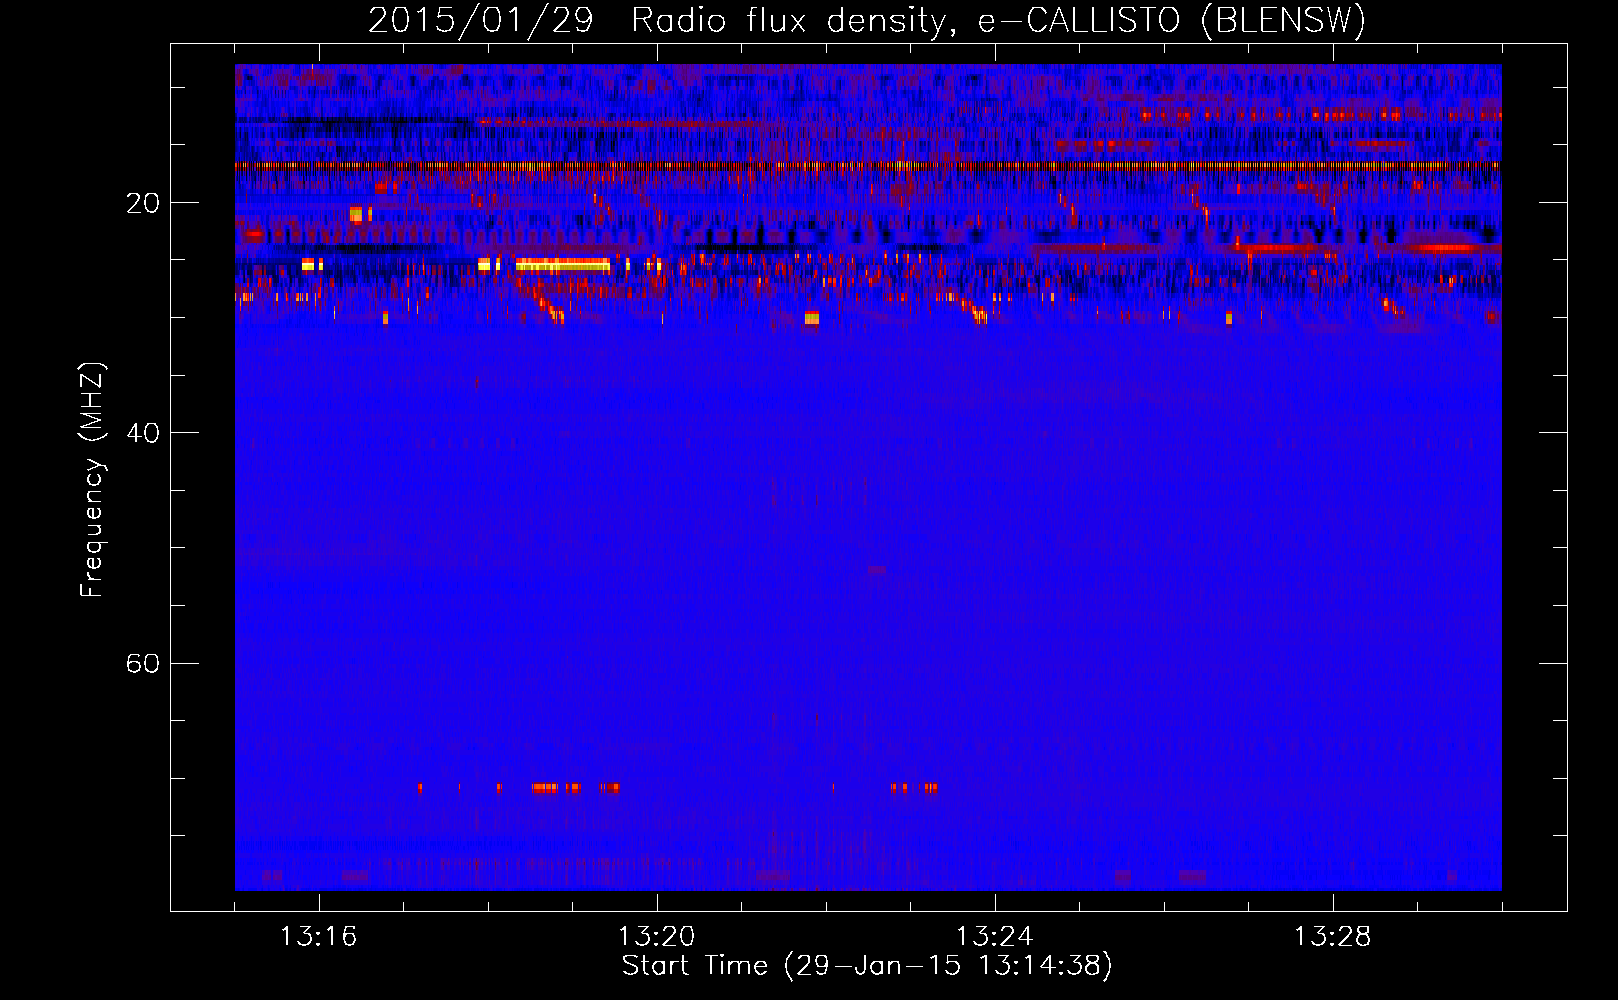
Task: Click the continuous orange line near 17 MHz
Action: click(x=868, y=166)
